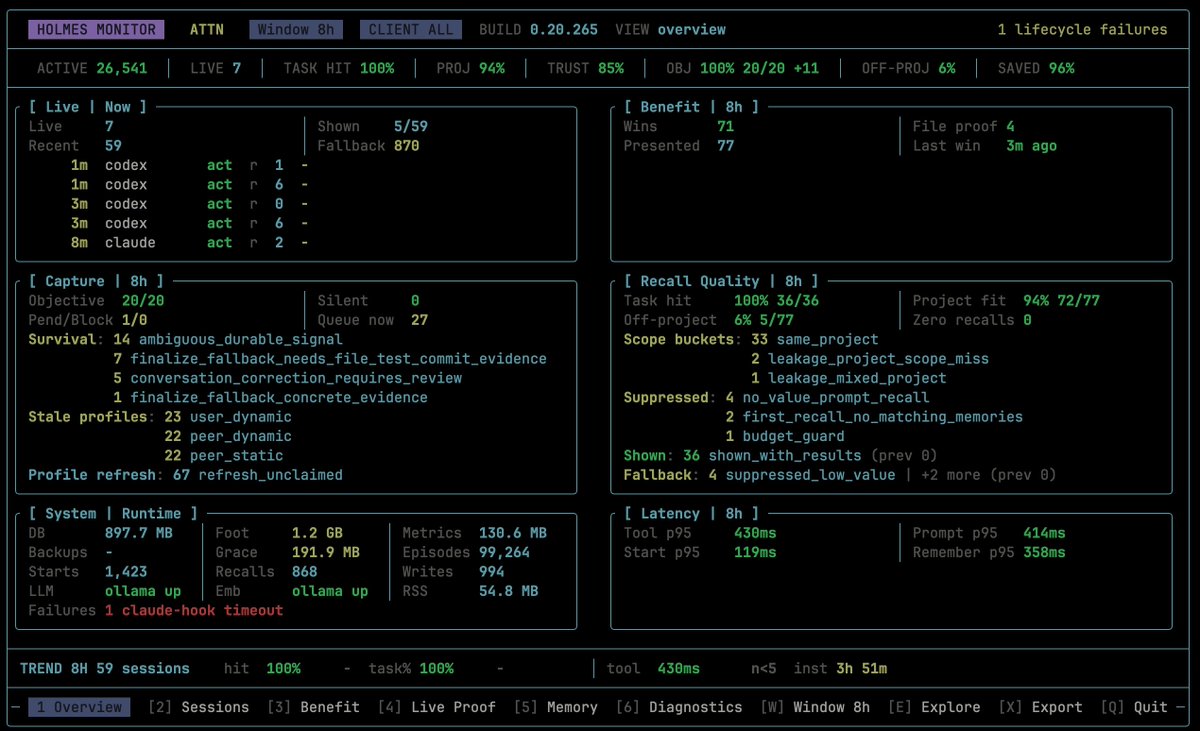Click the Queue now 27 value

[372, 321]
